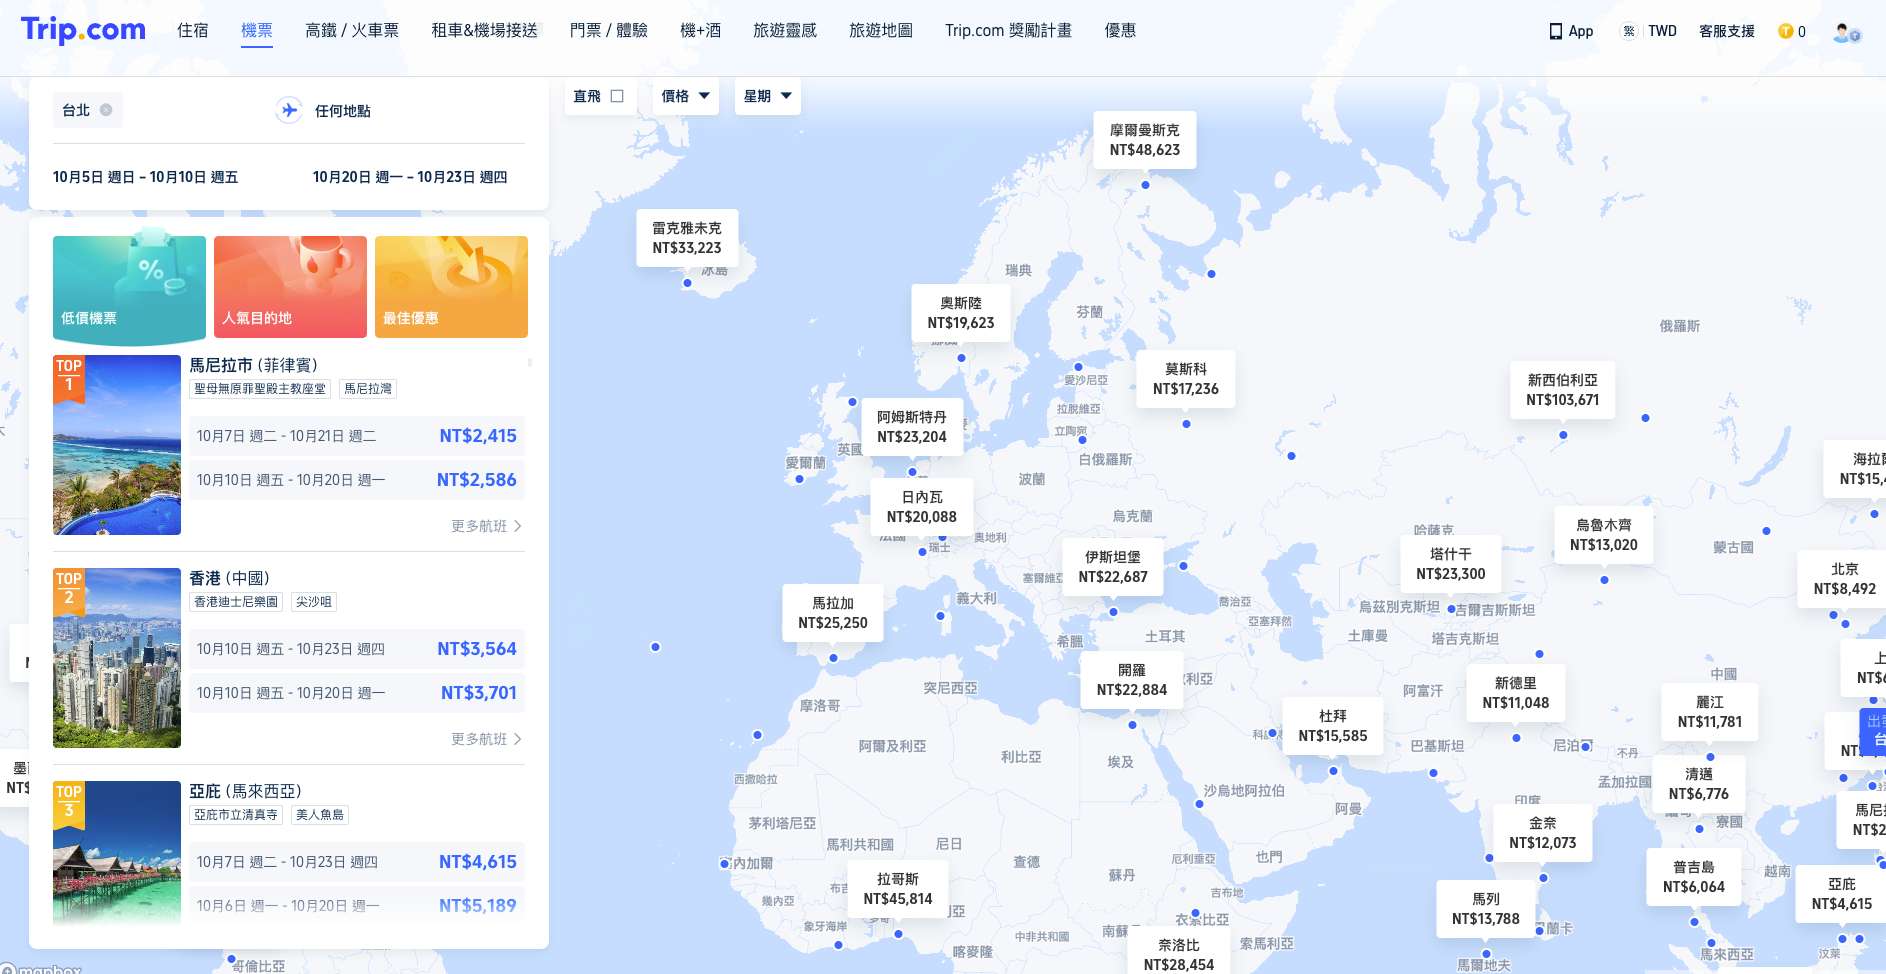The height and width of the screenshot is (974, 1886).
Task: Open 客服支援 link
Action: [1727, 31]
